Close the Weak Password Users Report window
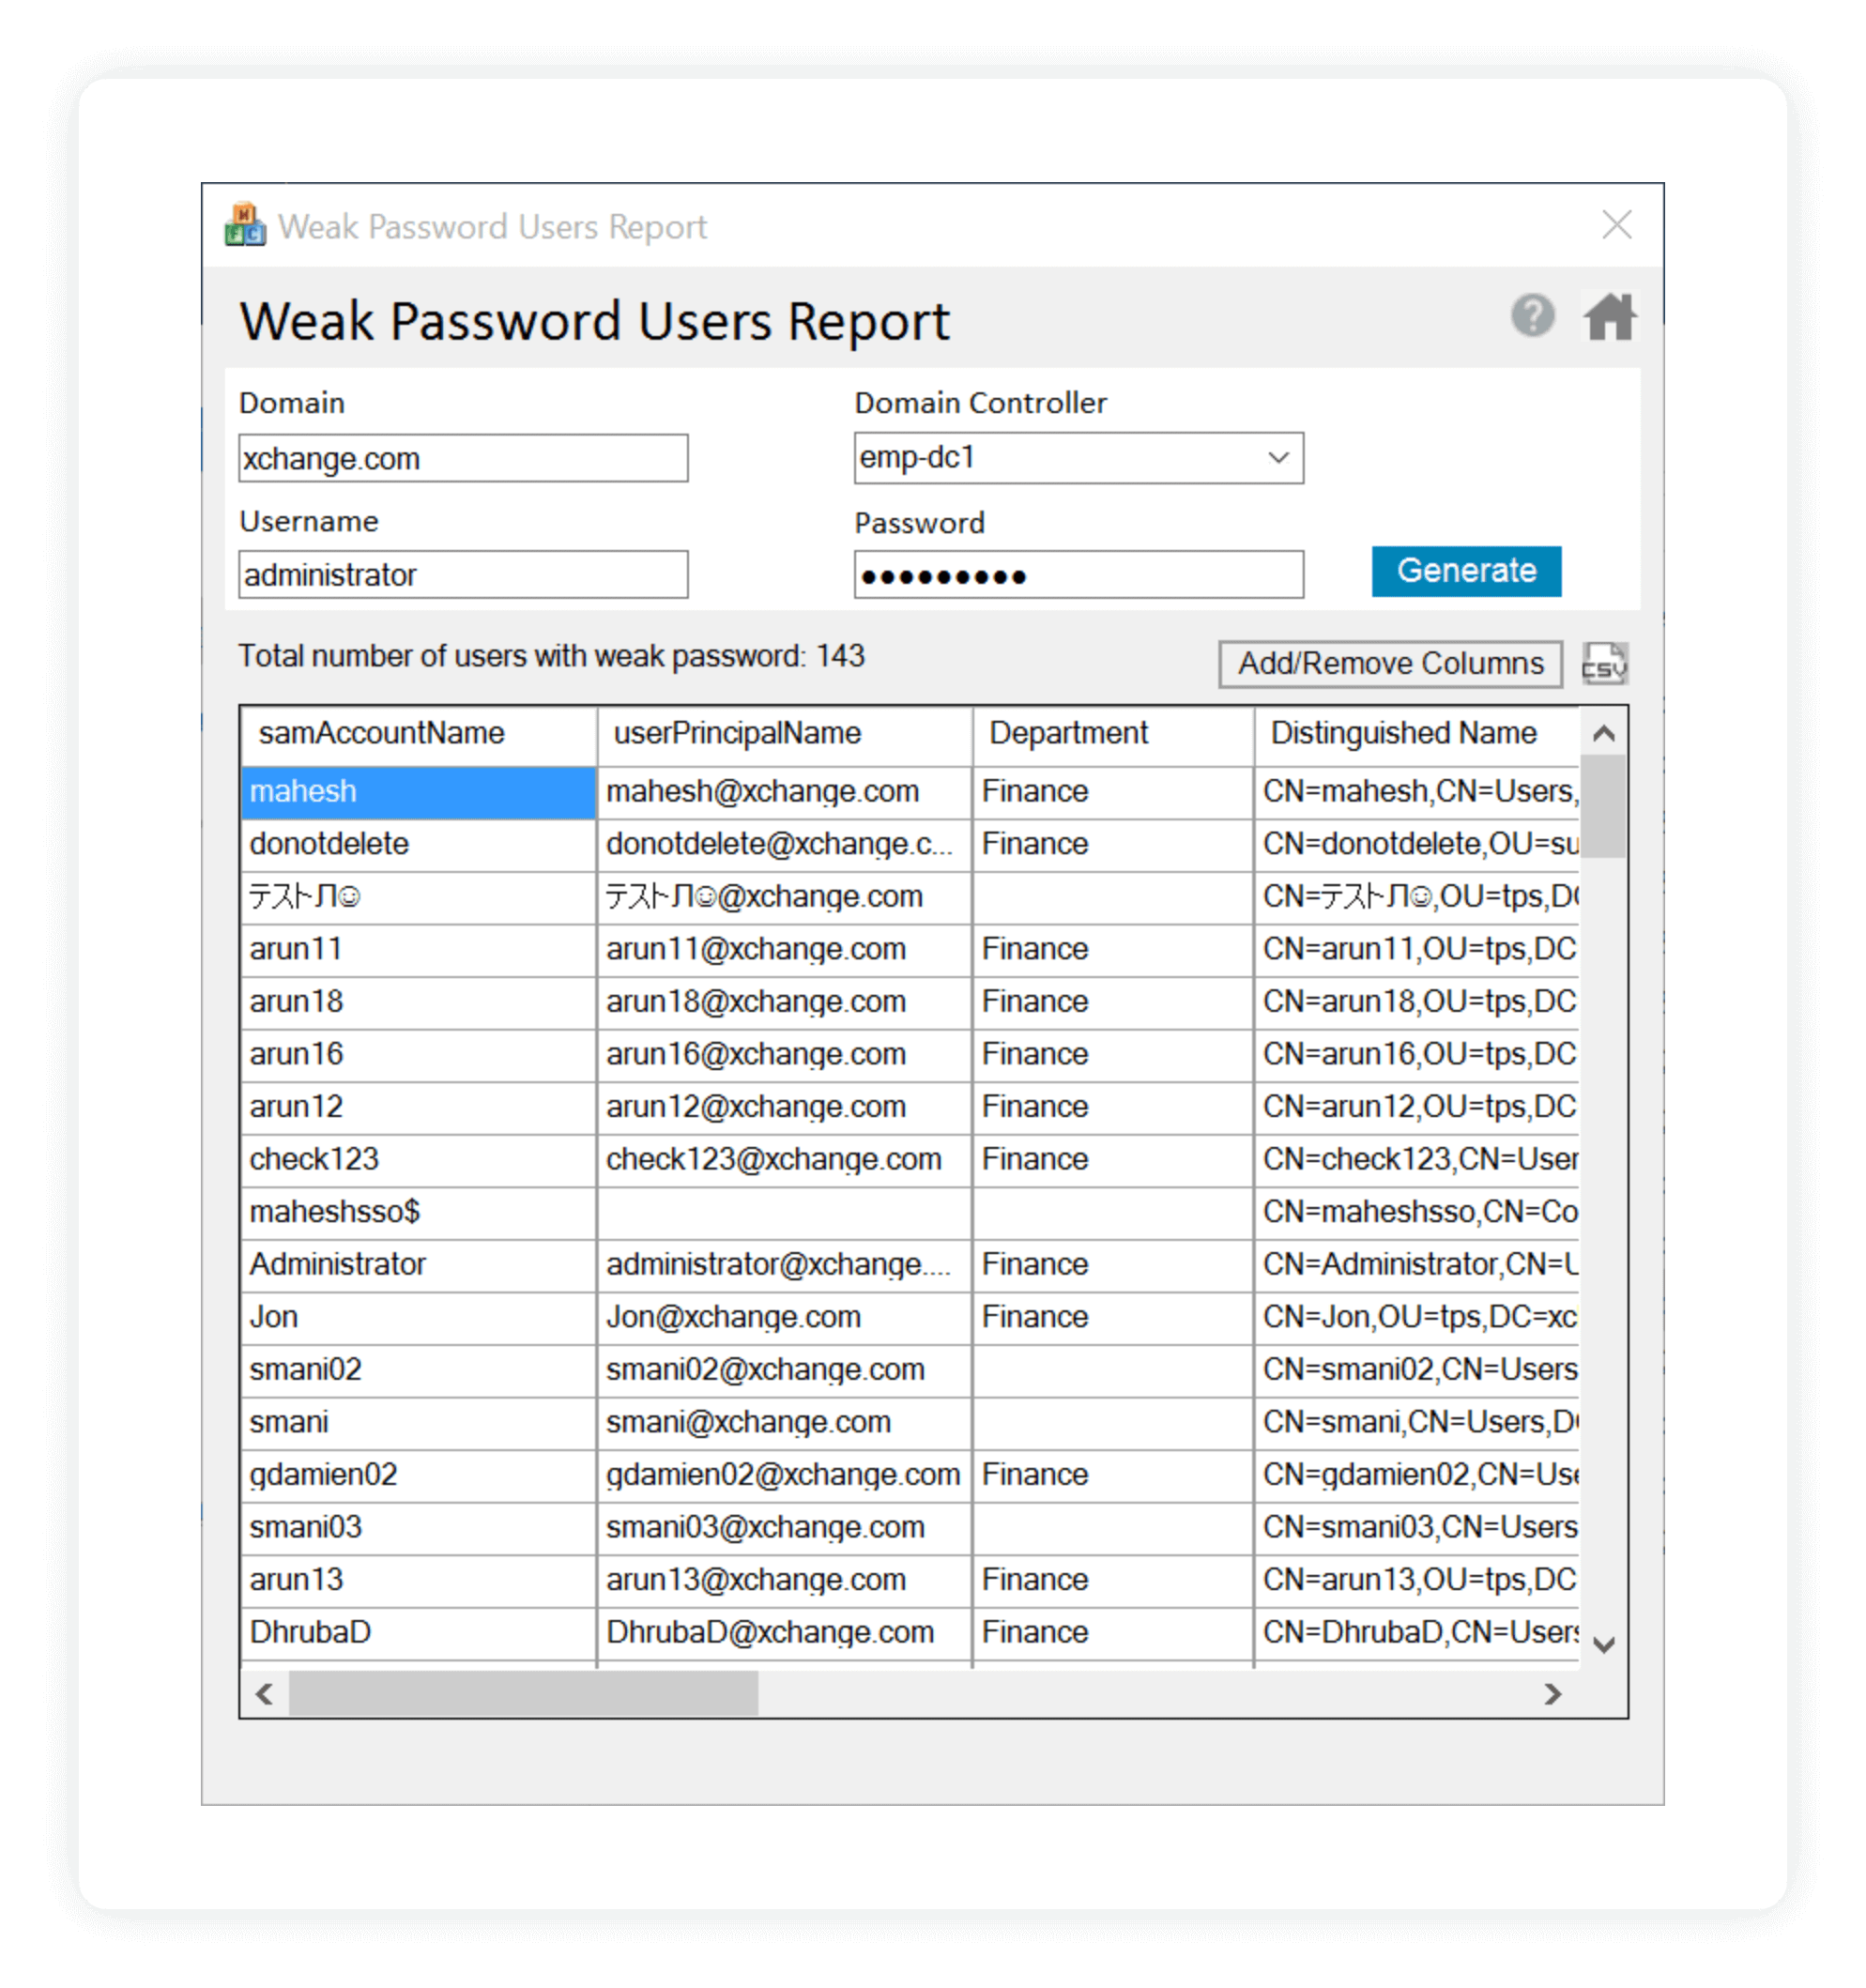Image resolution: width=1866 pixels, height=1988 pixels. click(x=1616, y=225)
